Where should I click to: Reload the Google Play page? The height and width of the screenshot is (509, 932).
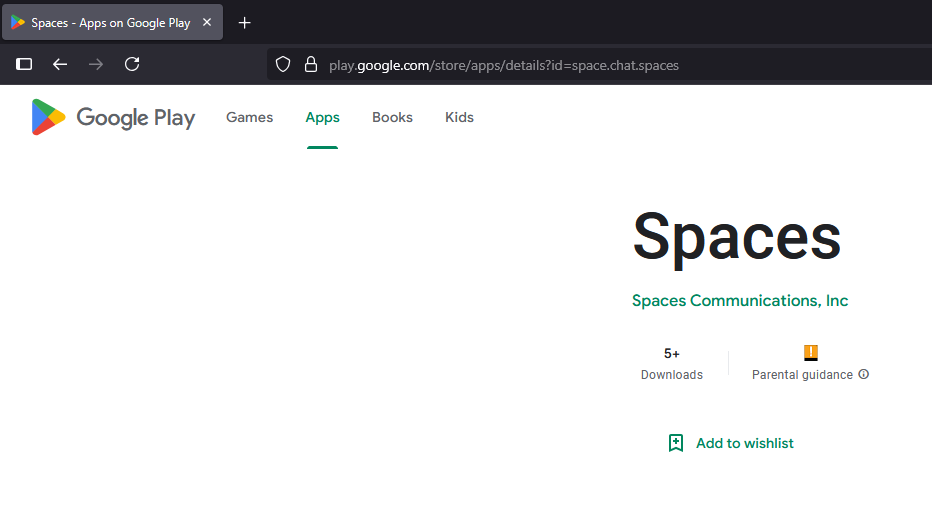click(132, 64)
